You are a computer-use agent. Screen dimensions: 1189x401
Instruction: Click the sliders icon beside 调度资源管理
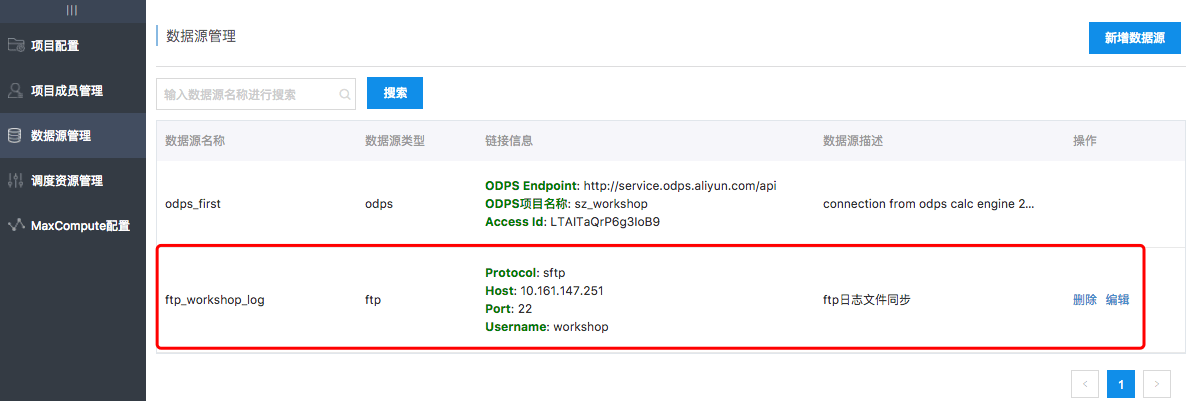15,181
